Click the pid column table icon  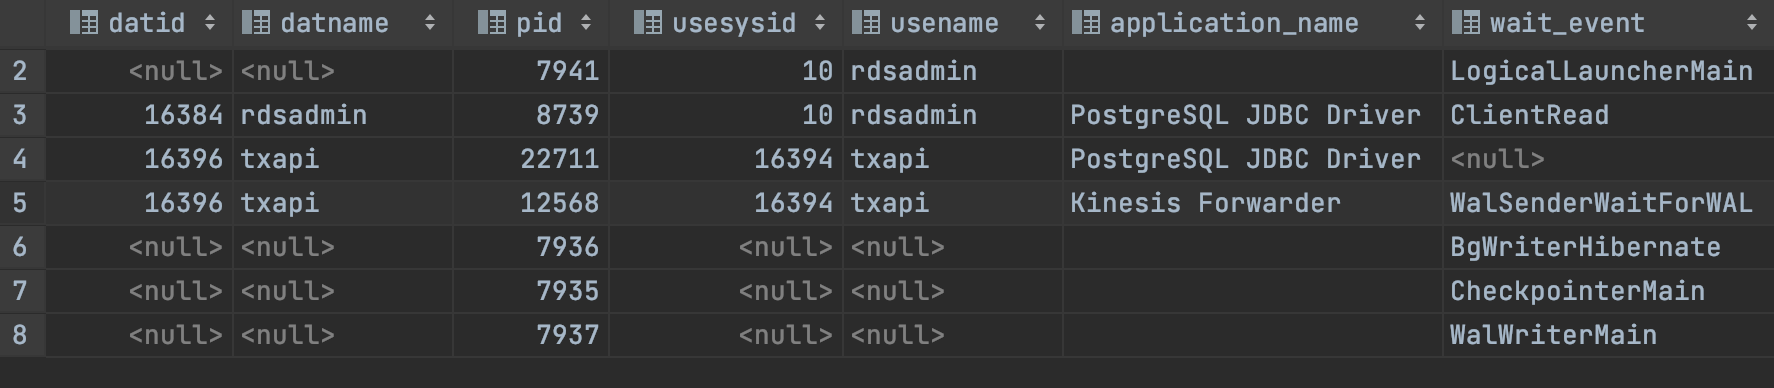[492, 23]
